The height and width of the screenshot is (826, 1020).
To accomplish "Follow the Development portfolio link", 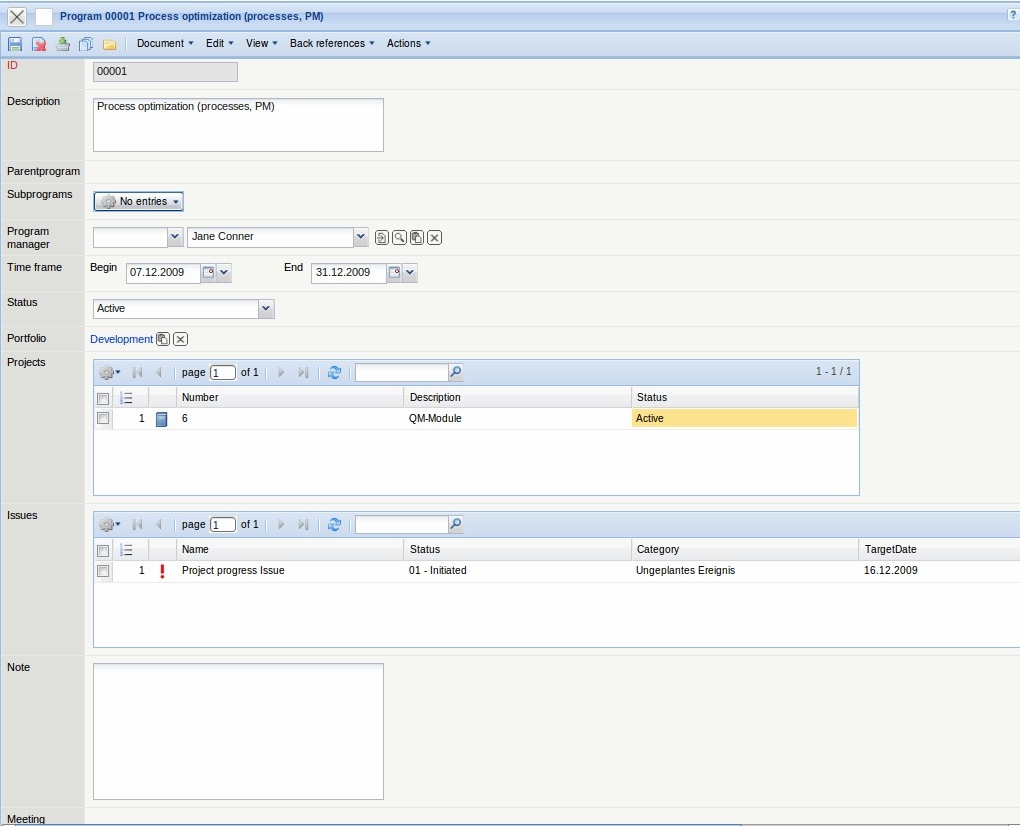I will (x=121, y=339).
